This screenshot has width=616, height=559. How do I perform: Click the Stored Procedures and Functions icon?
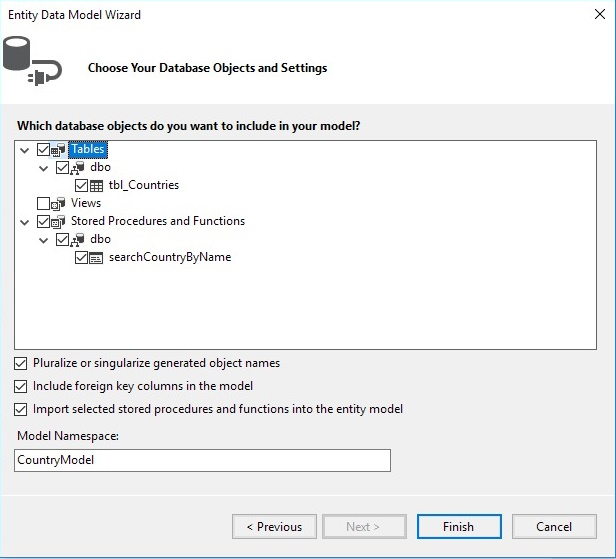point(58,222)
